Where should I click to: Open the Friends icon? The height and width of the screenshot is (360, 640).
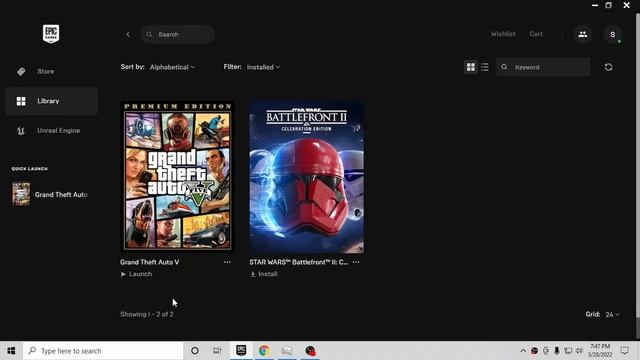(x=583, y=34)
